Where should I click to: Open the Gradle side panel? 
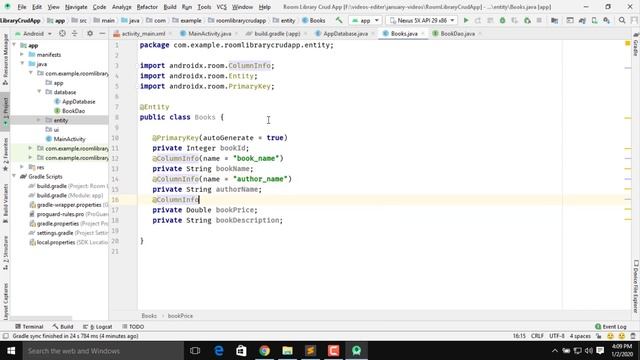[636, 45]
